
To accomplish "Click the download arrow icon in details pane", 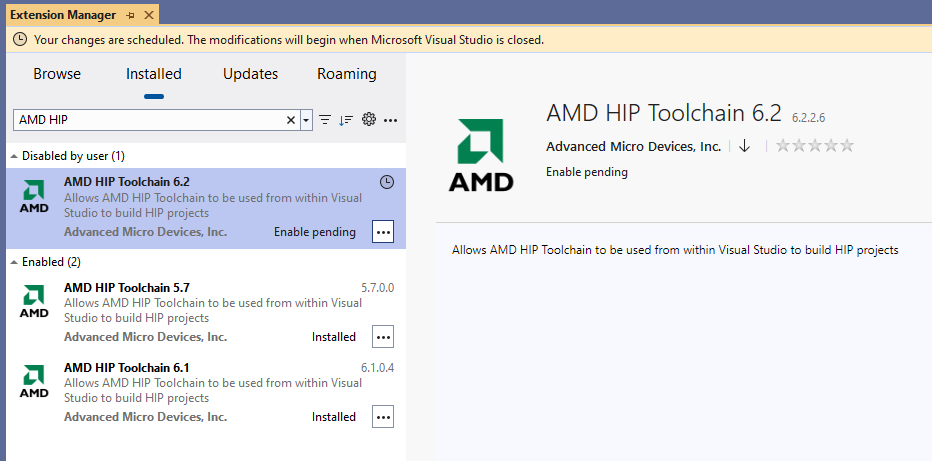I will coord(744,146).
